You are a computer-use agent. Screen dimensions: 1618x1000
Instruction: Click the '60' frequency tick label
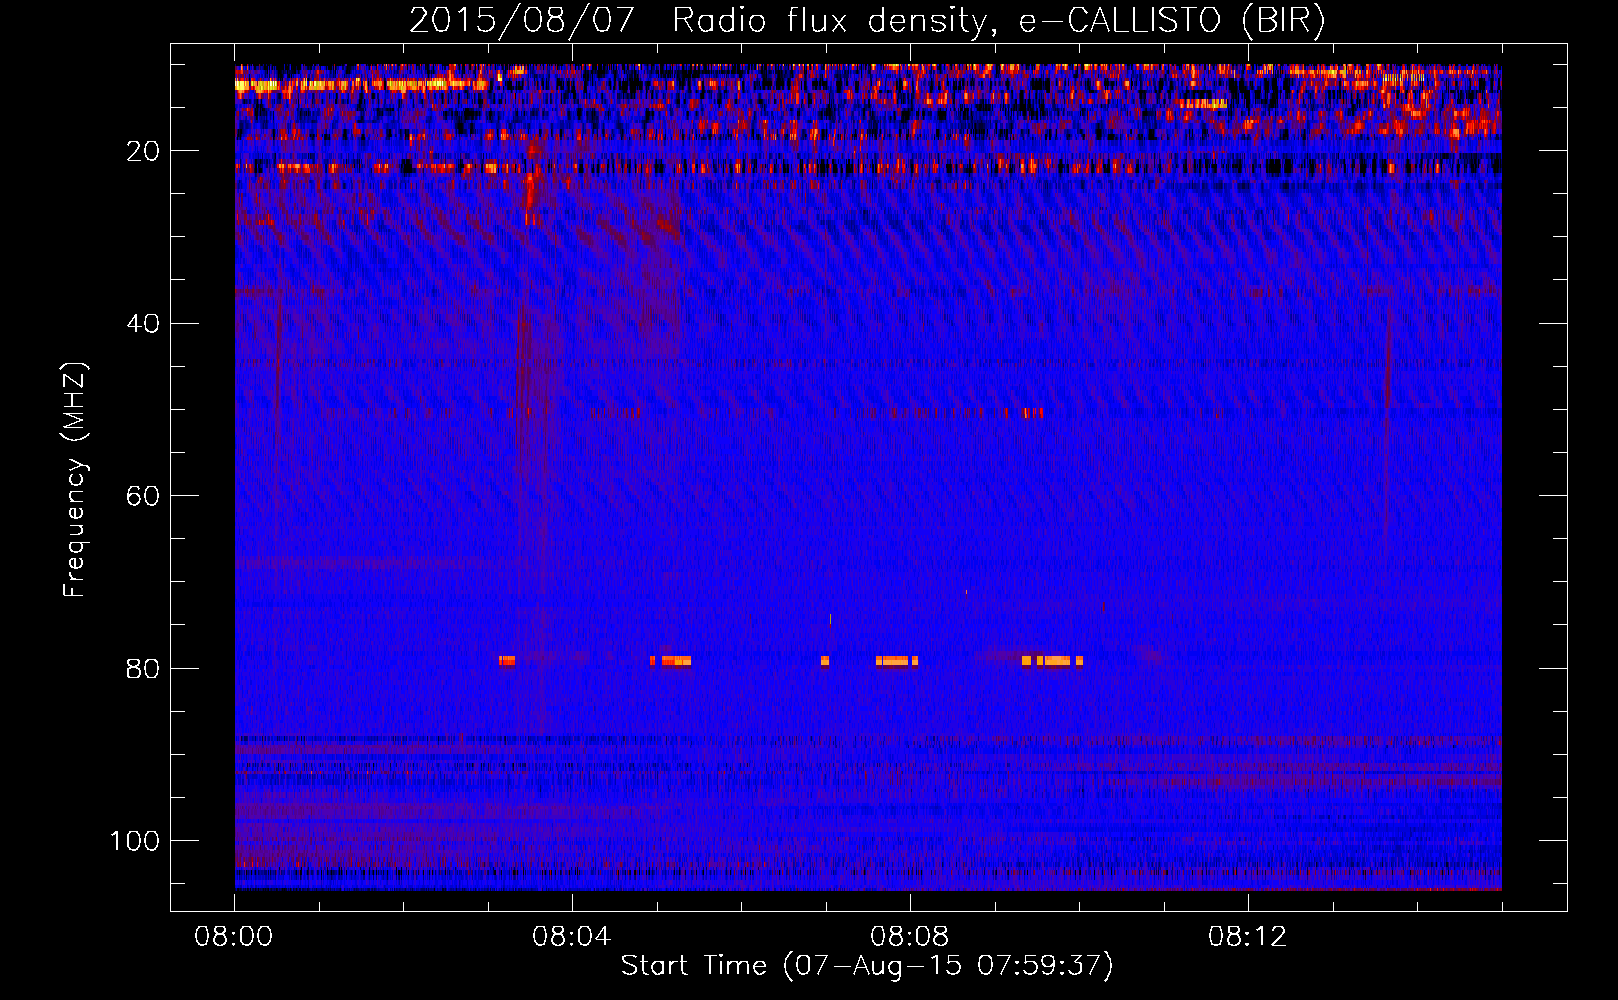tap(144, 496)
